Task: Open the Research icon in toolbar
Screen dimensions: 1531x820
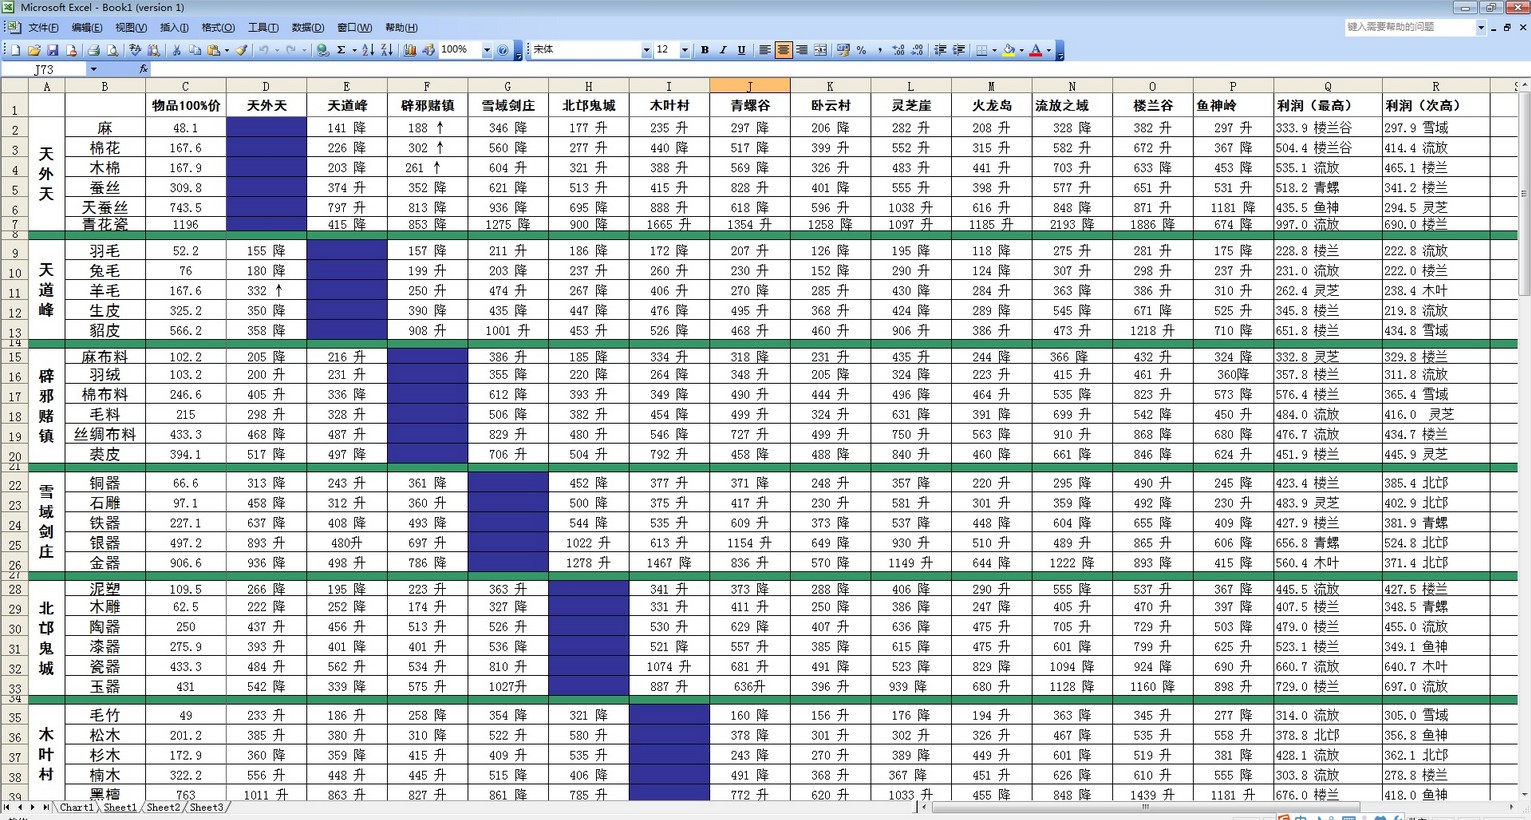Action: [x=153, y=50]
